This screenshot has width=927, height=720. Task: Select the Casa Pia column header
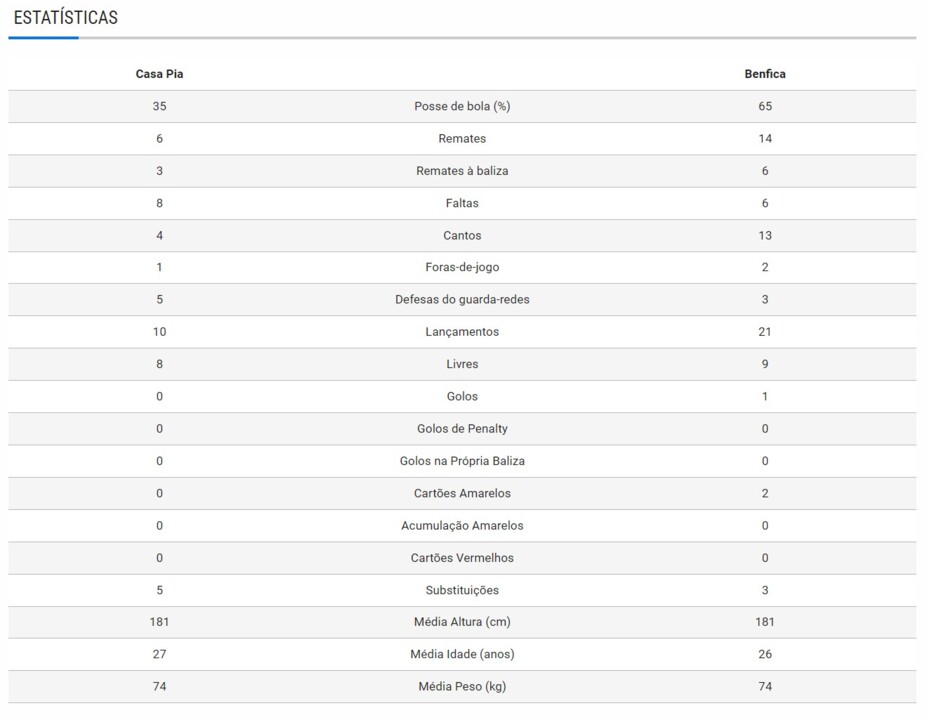(x=159, y=74)
